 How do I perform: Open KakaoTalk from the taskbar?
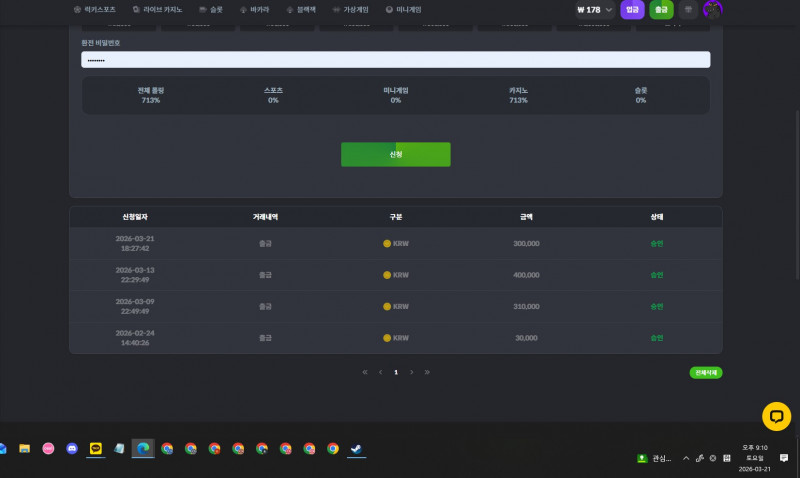coord(96,449)
